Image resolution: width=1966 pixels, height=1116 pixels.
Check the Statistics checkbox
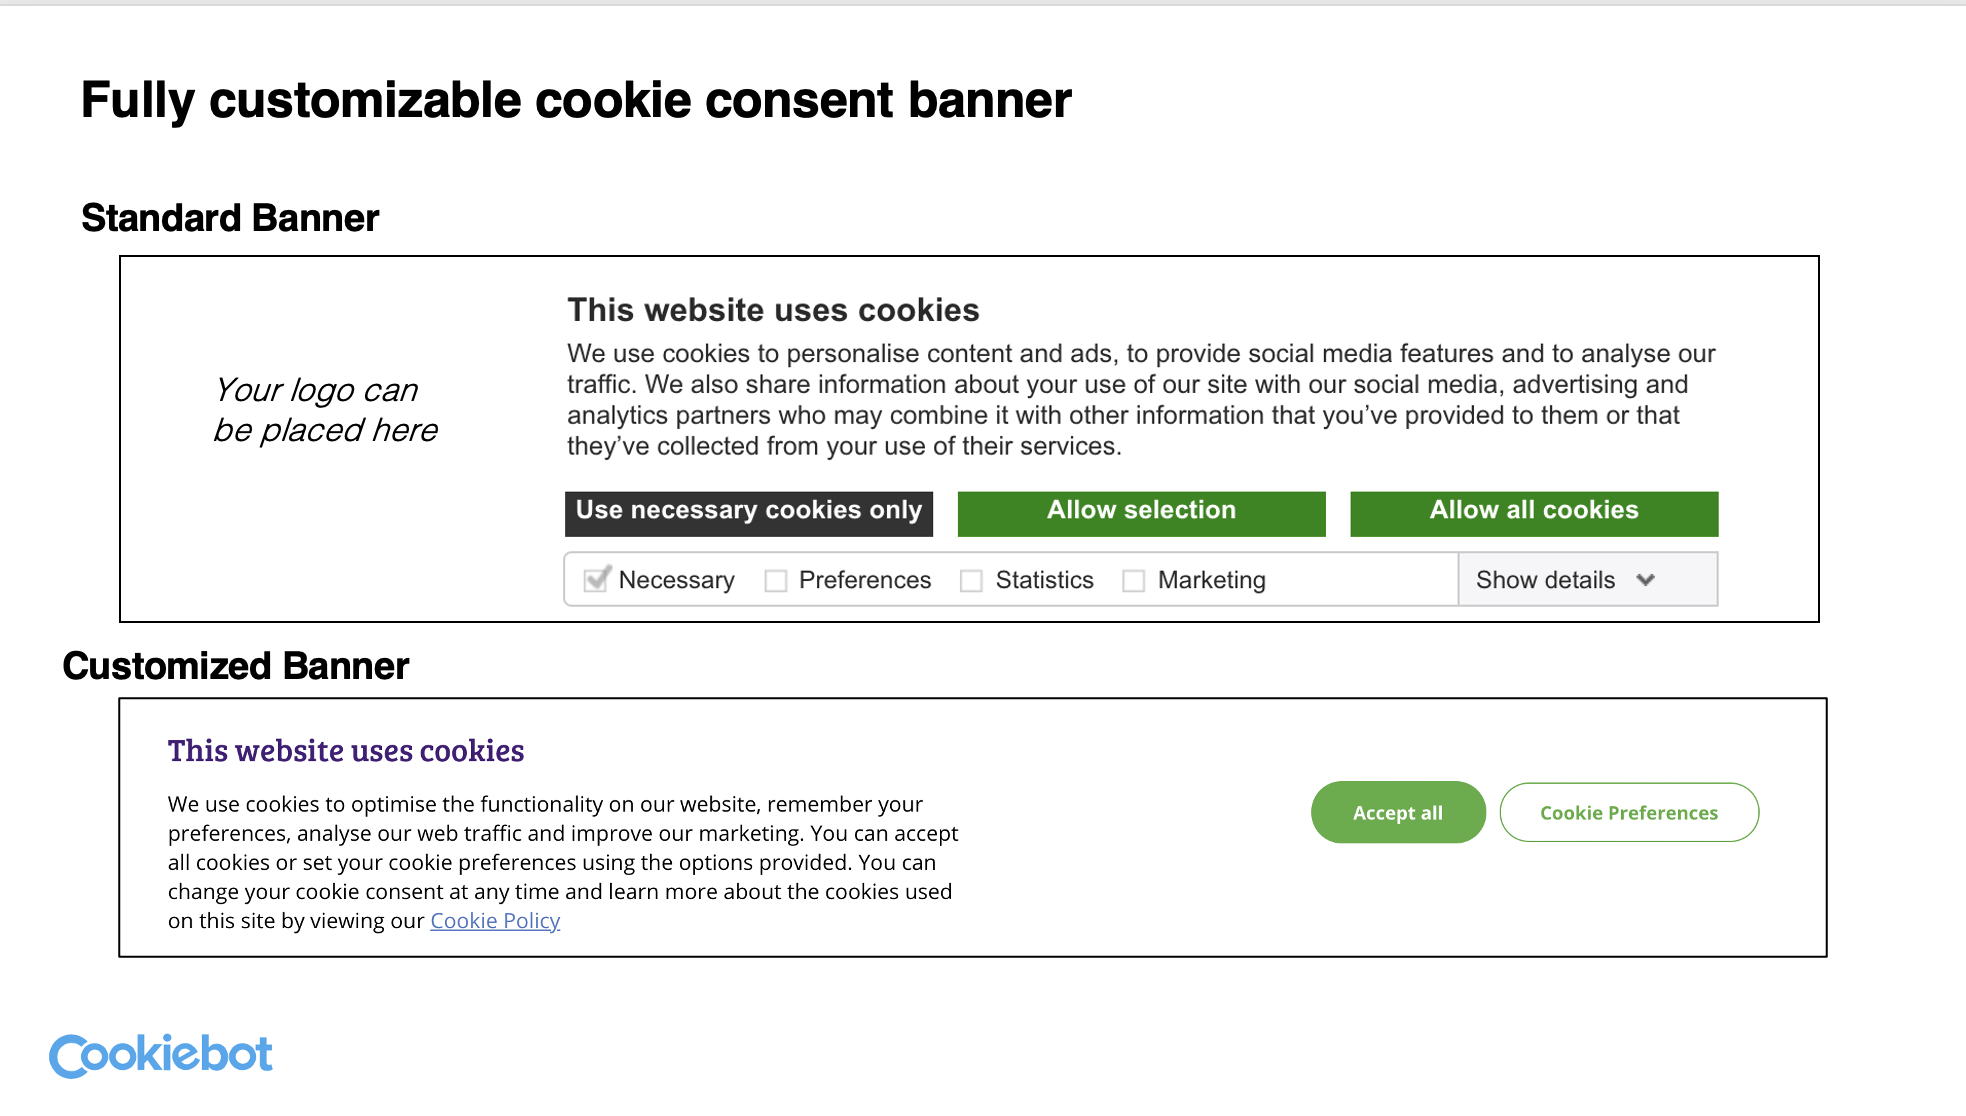[971, 581]
